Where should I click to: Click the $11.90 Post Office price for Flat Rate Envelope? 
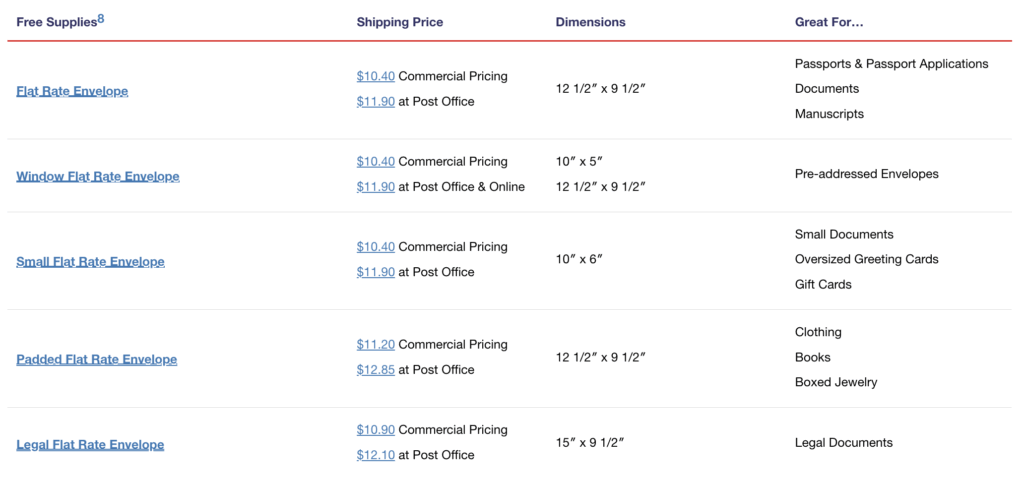pos(375,101)
